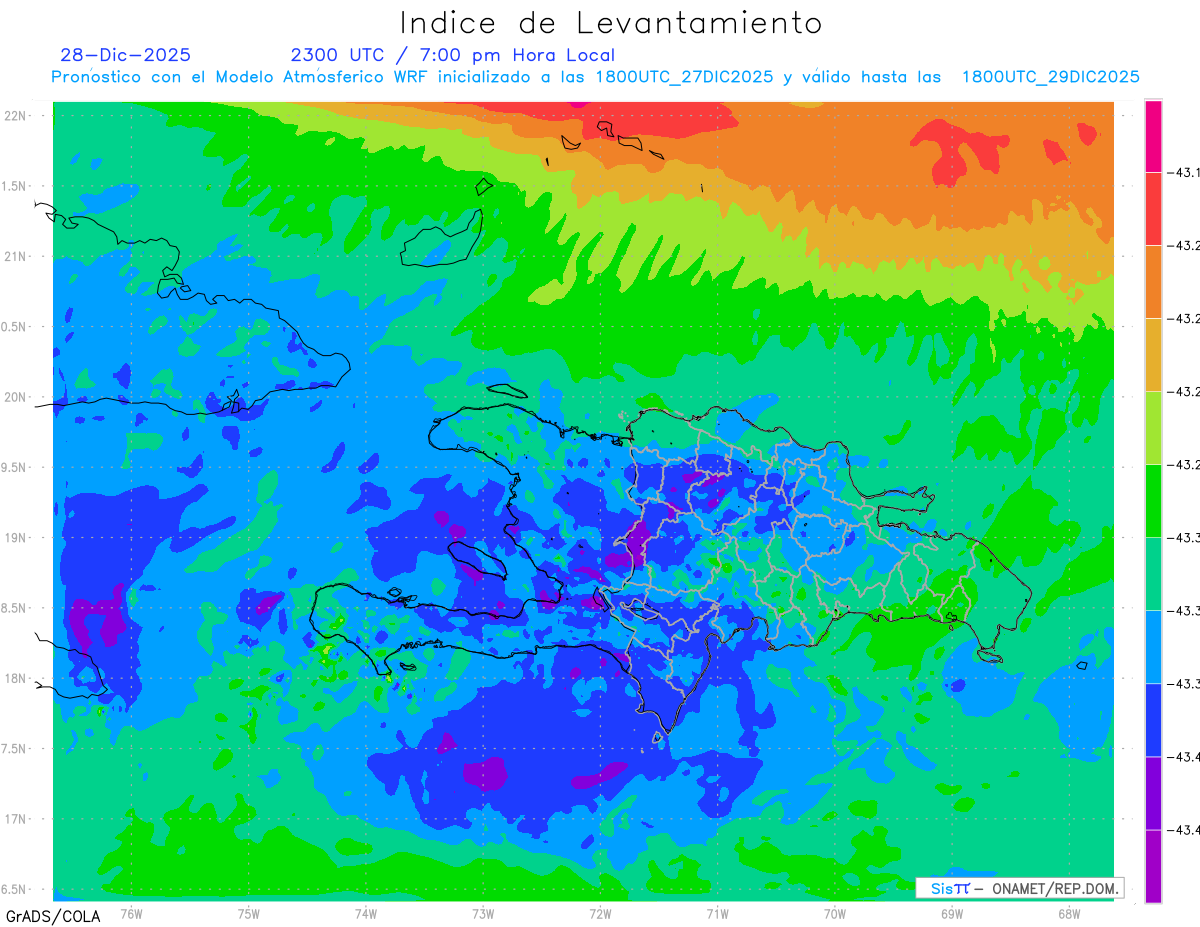Click the 'Indice de Levantamiento' map title
This screenshot has width=1200, height=927.
pyautogui.click(x=611, y=23)
